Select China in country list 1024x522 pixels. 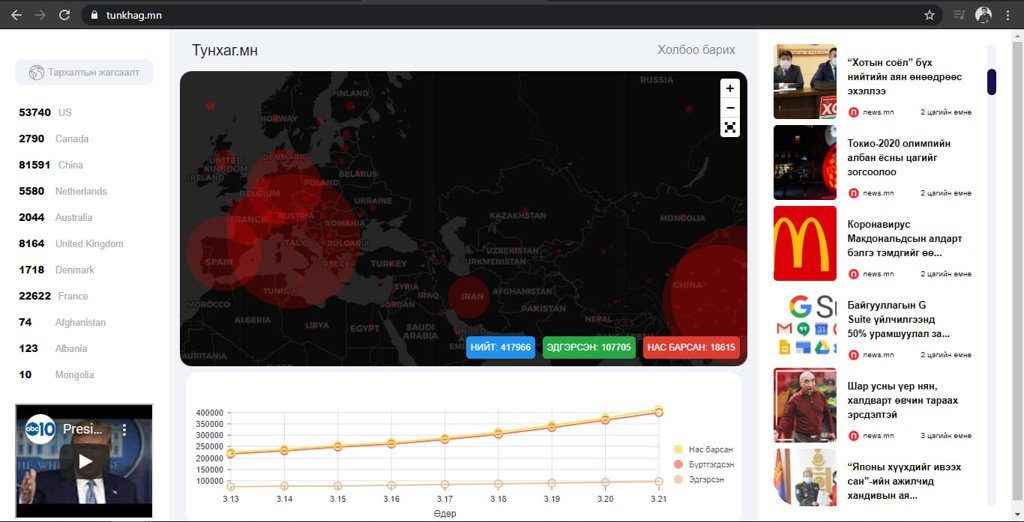tap(70, 165)
